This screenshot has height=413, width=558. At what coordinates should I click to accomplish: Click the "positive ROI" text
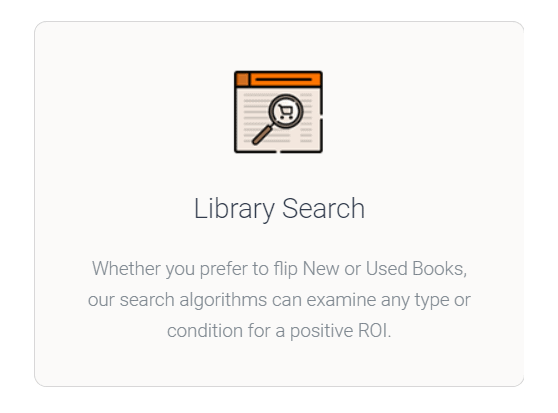click(x=341, y=331)
